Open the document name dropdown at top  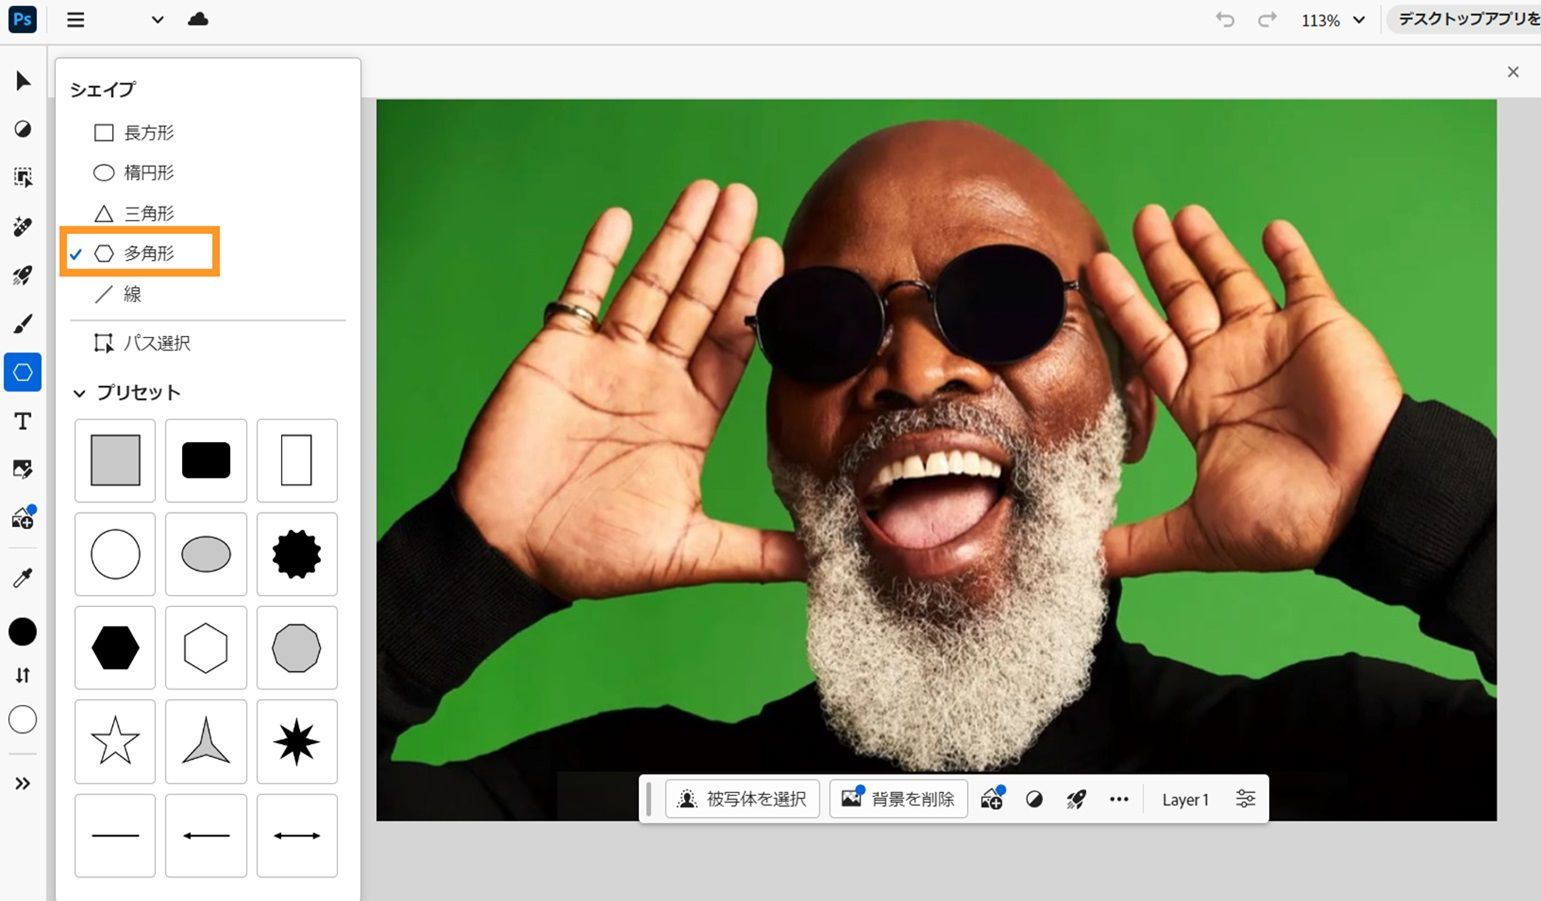point(155,19)
